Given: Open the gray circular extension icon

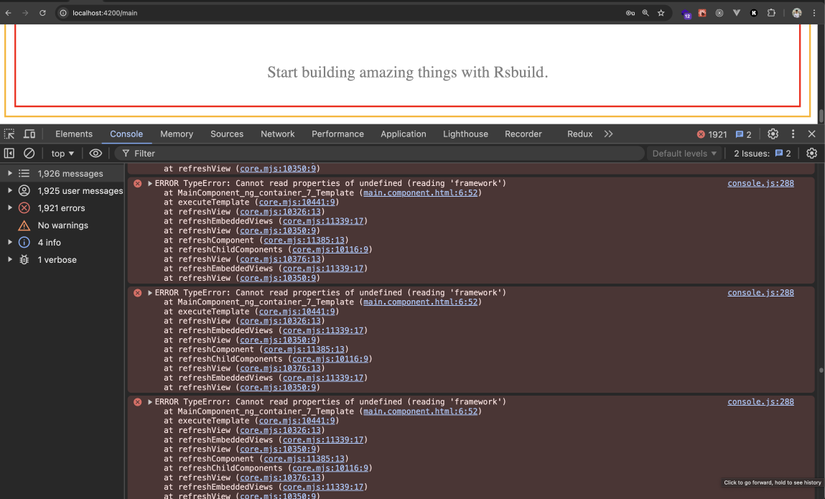Looking at the screenshot, I should (719, 13).
